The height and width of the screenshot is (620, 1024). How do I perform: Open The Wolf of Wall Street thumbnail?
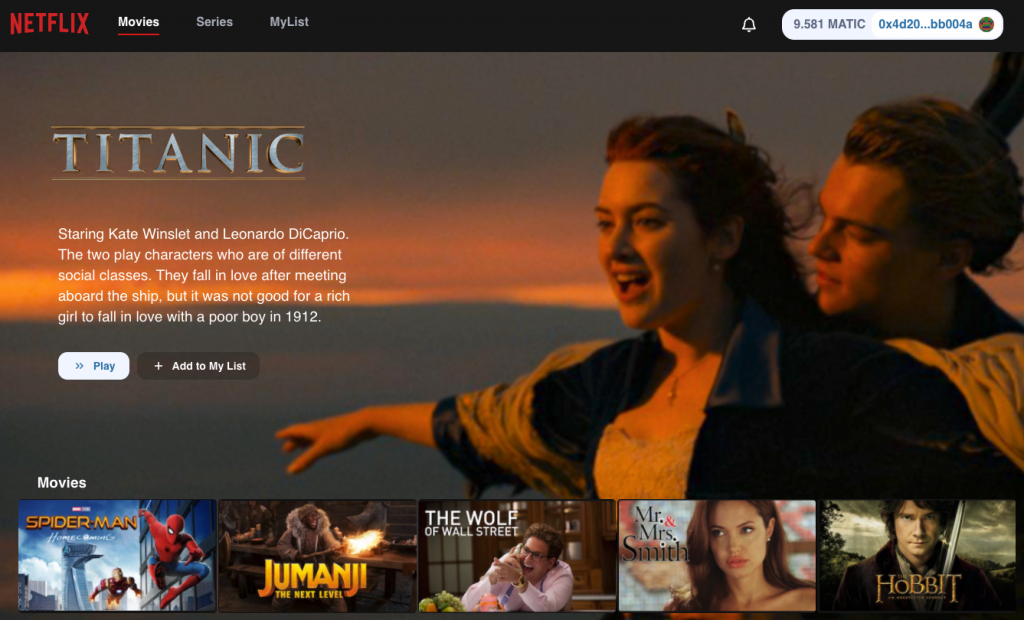click(517, 555)
